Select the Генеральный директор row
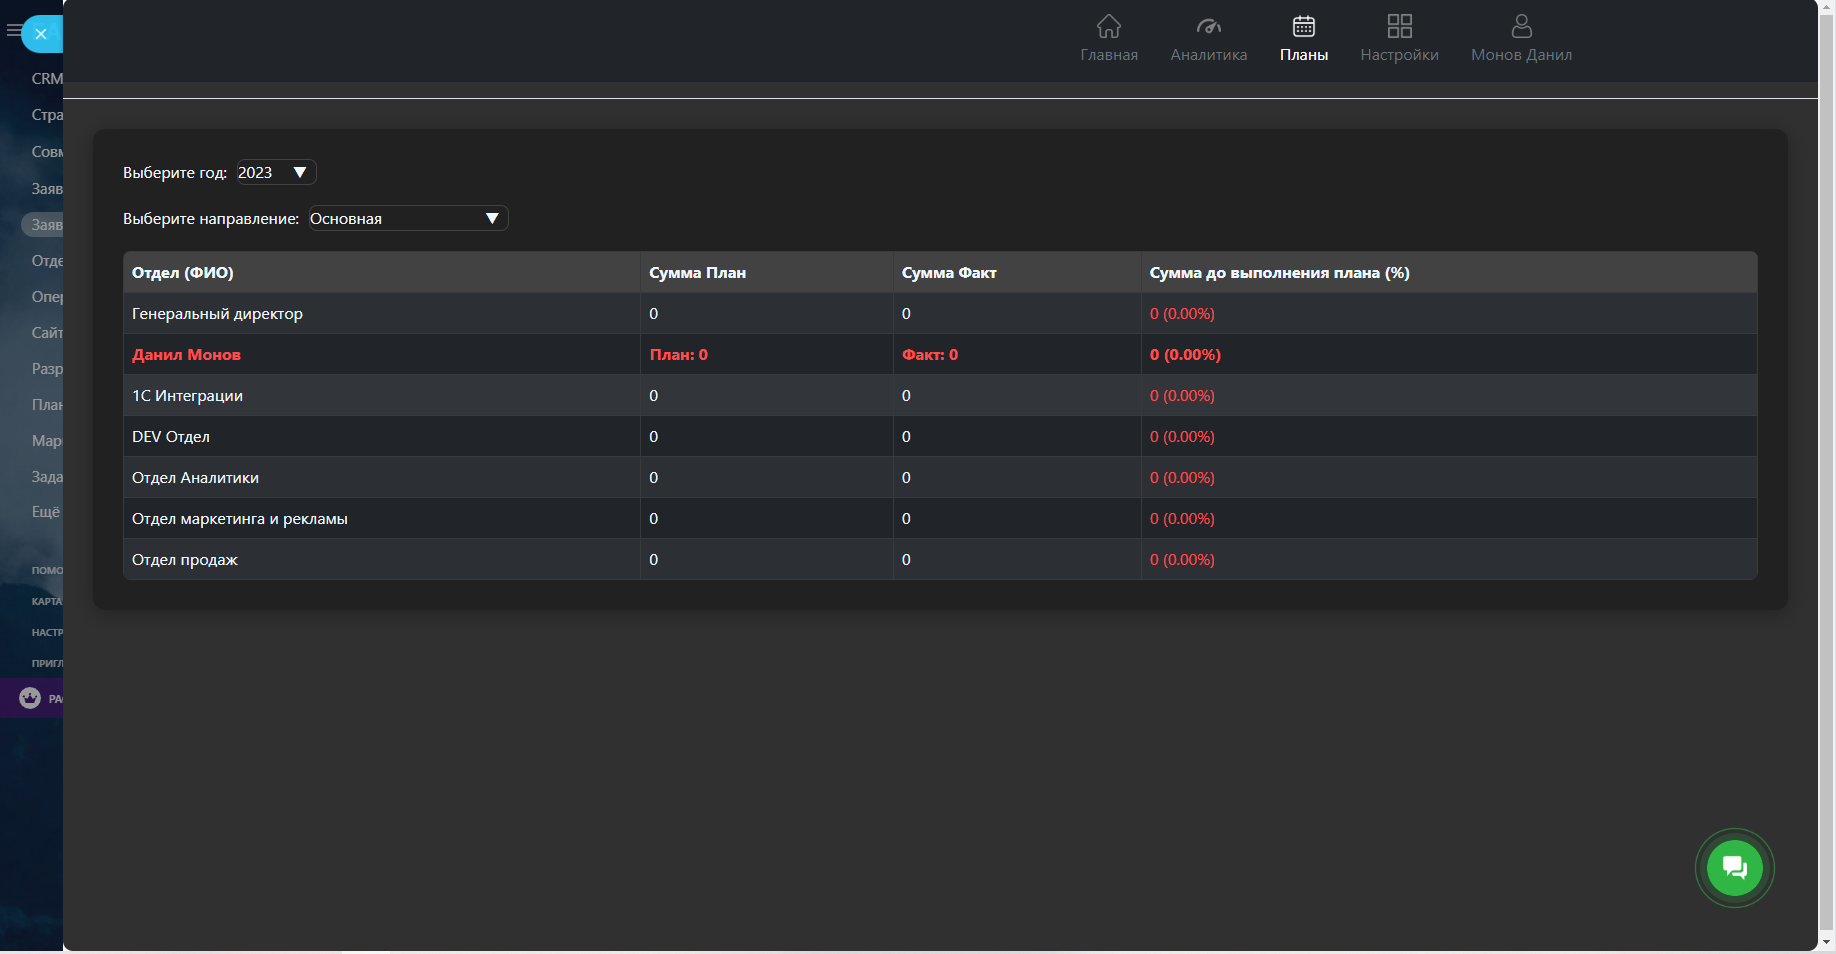Screen dimensions: 1836x954 tap(217, 314)
